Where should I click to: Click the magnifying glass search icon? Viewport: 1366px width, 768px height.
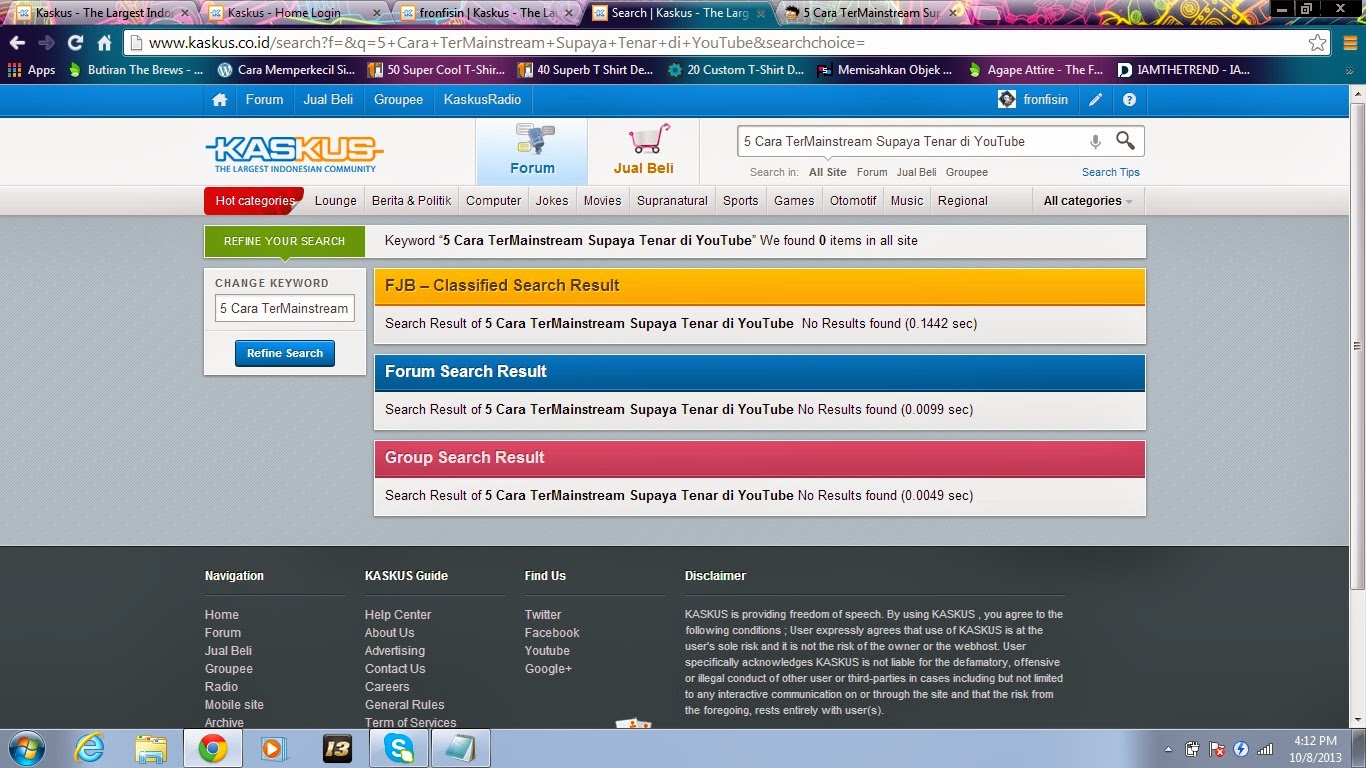pyautogui.click(x=1125, y=141)
